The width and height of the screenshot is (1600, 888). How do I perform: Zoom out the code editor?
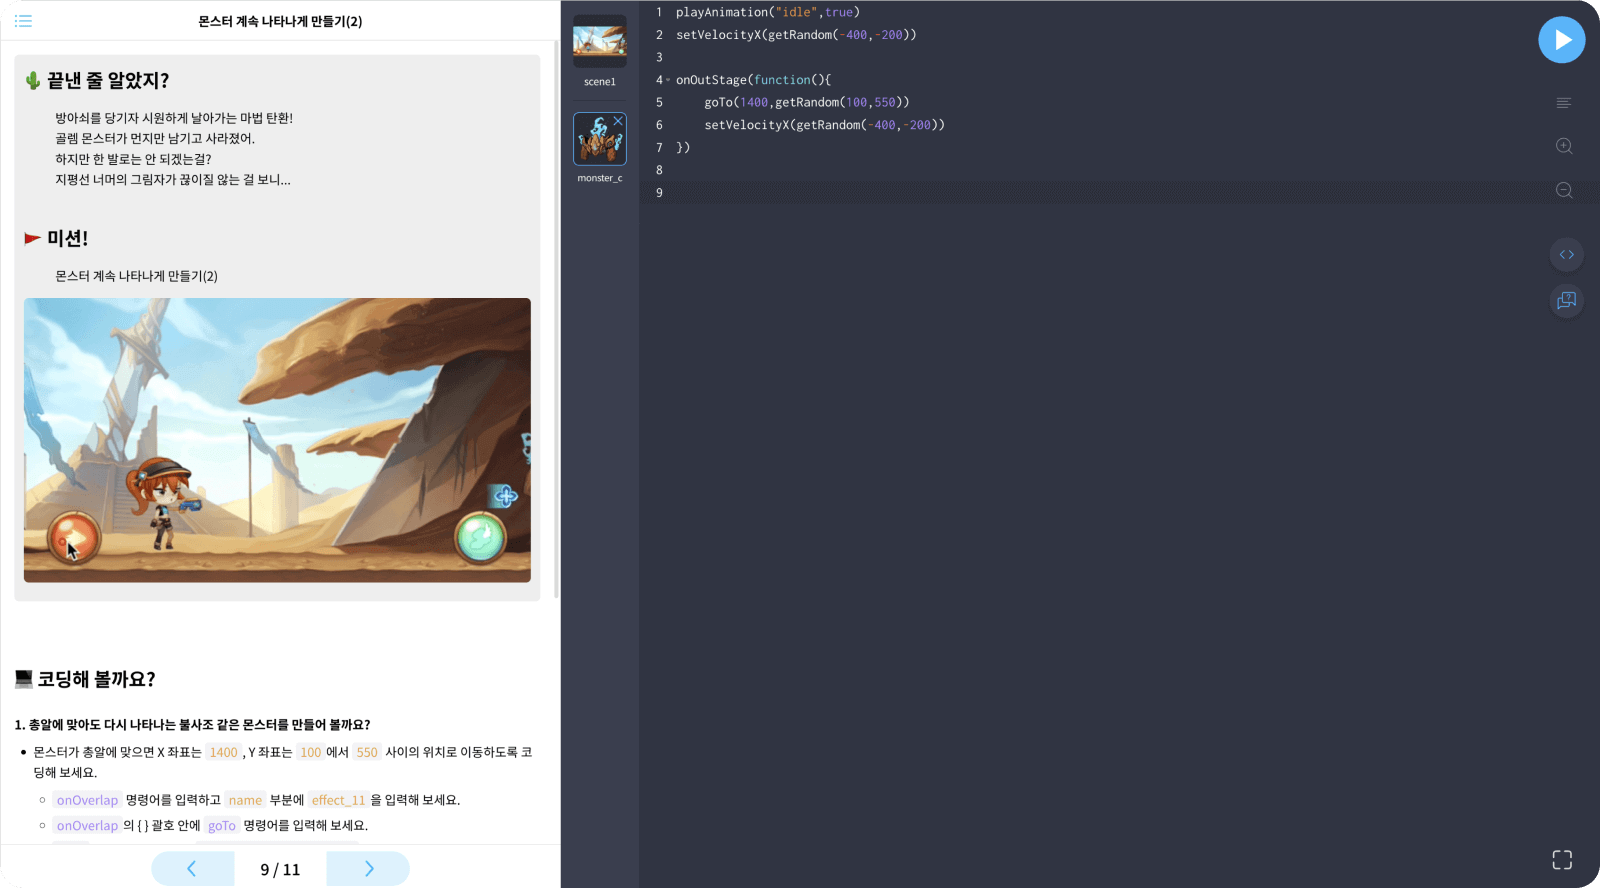[1564, 190]
